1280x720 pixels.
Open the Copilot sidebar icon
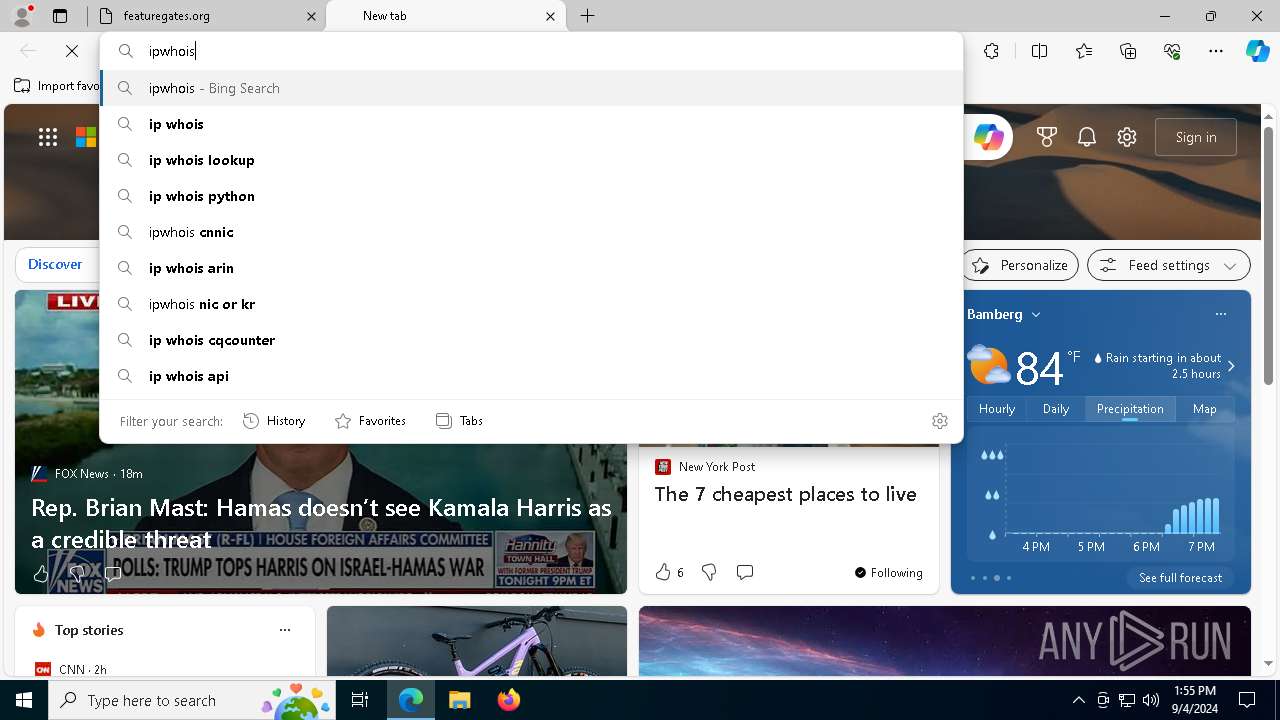(x=1257, y=51)
